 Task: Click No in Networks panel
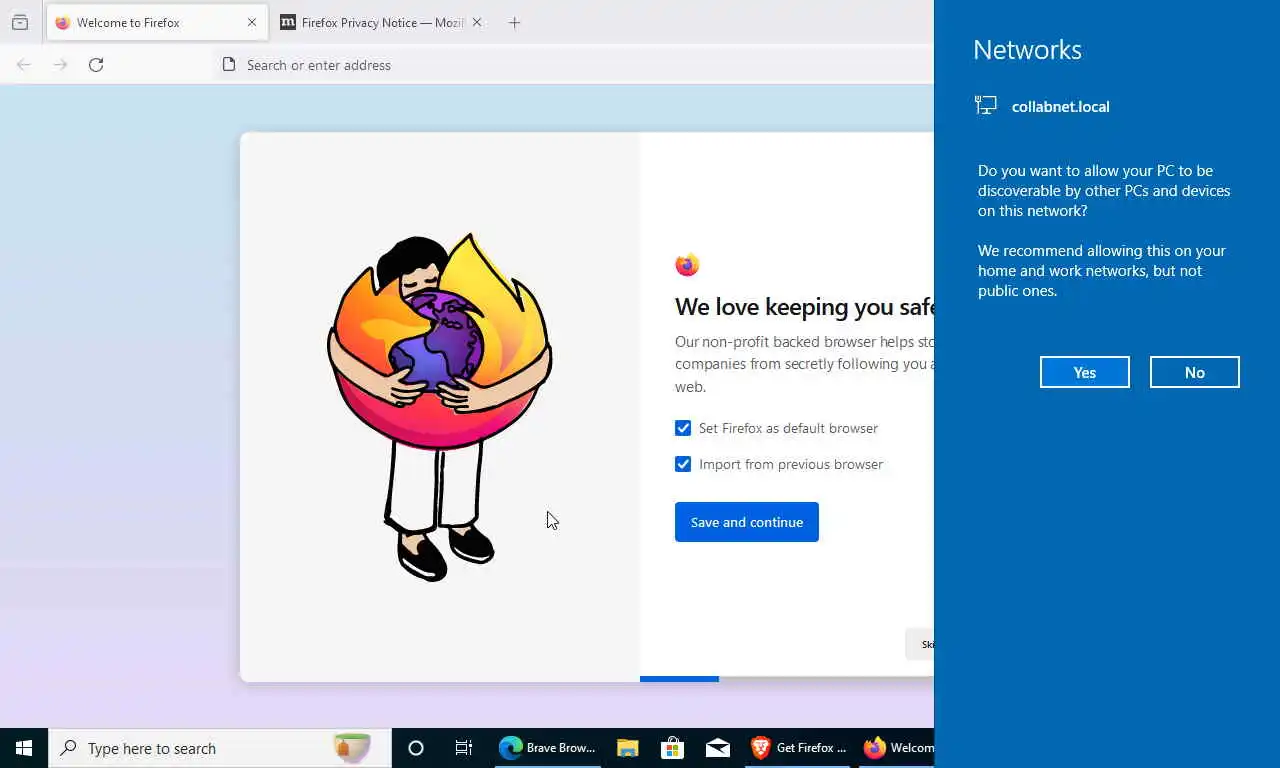pyautogui.click(x=1195, y=372)
